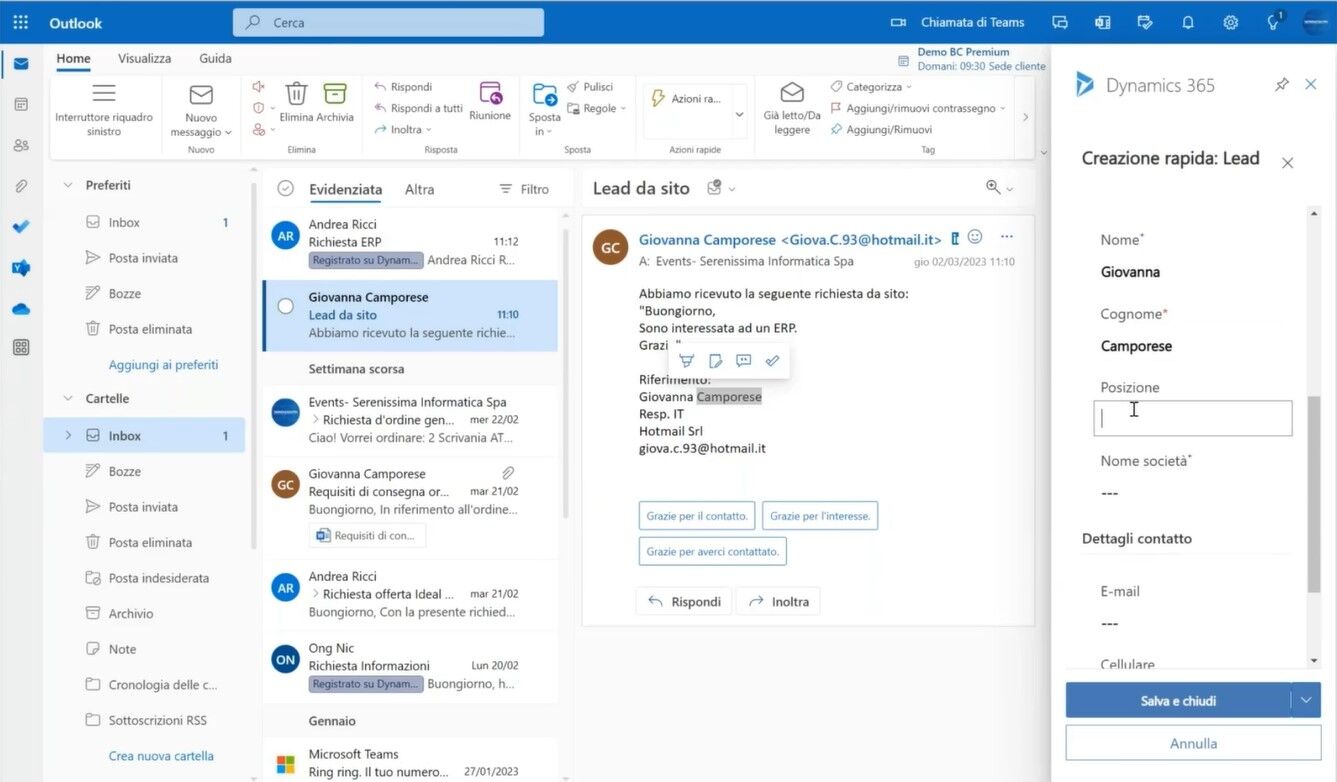
Task: Open Outlook settings gear icon
Action: click(1230, 21)
